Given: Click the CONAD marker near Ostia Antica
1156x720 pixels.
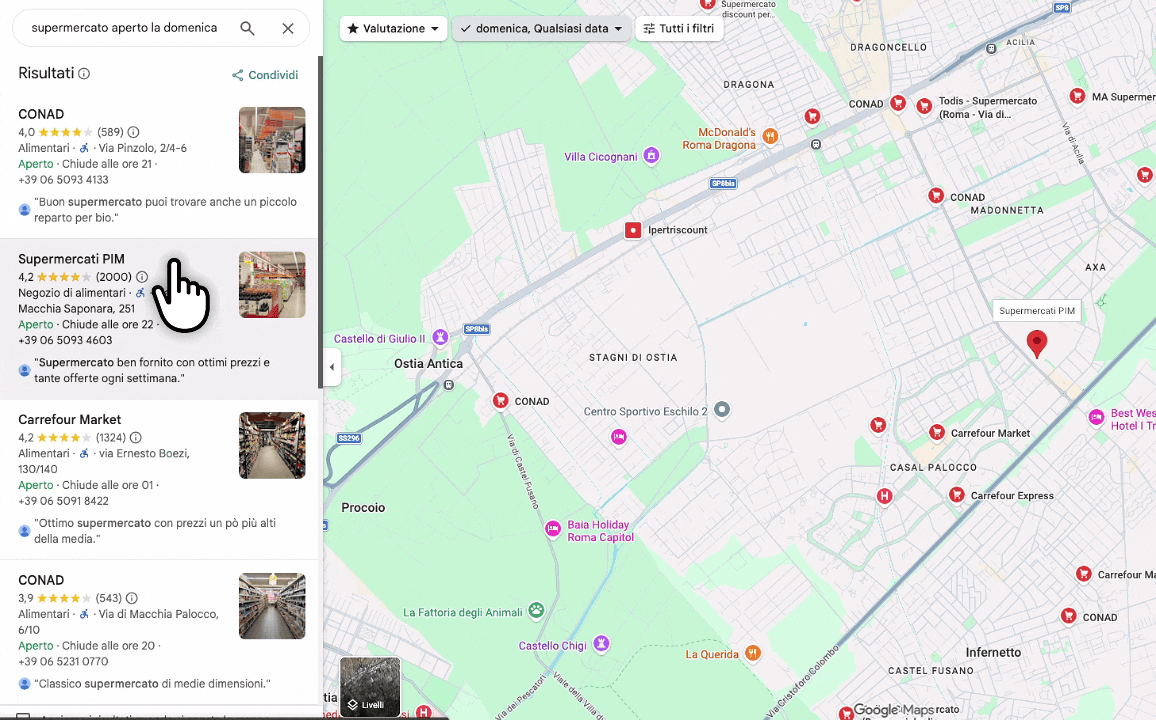Looking at the screenshot, I should [501, 401].
